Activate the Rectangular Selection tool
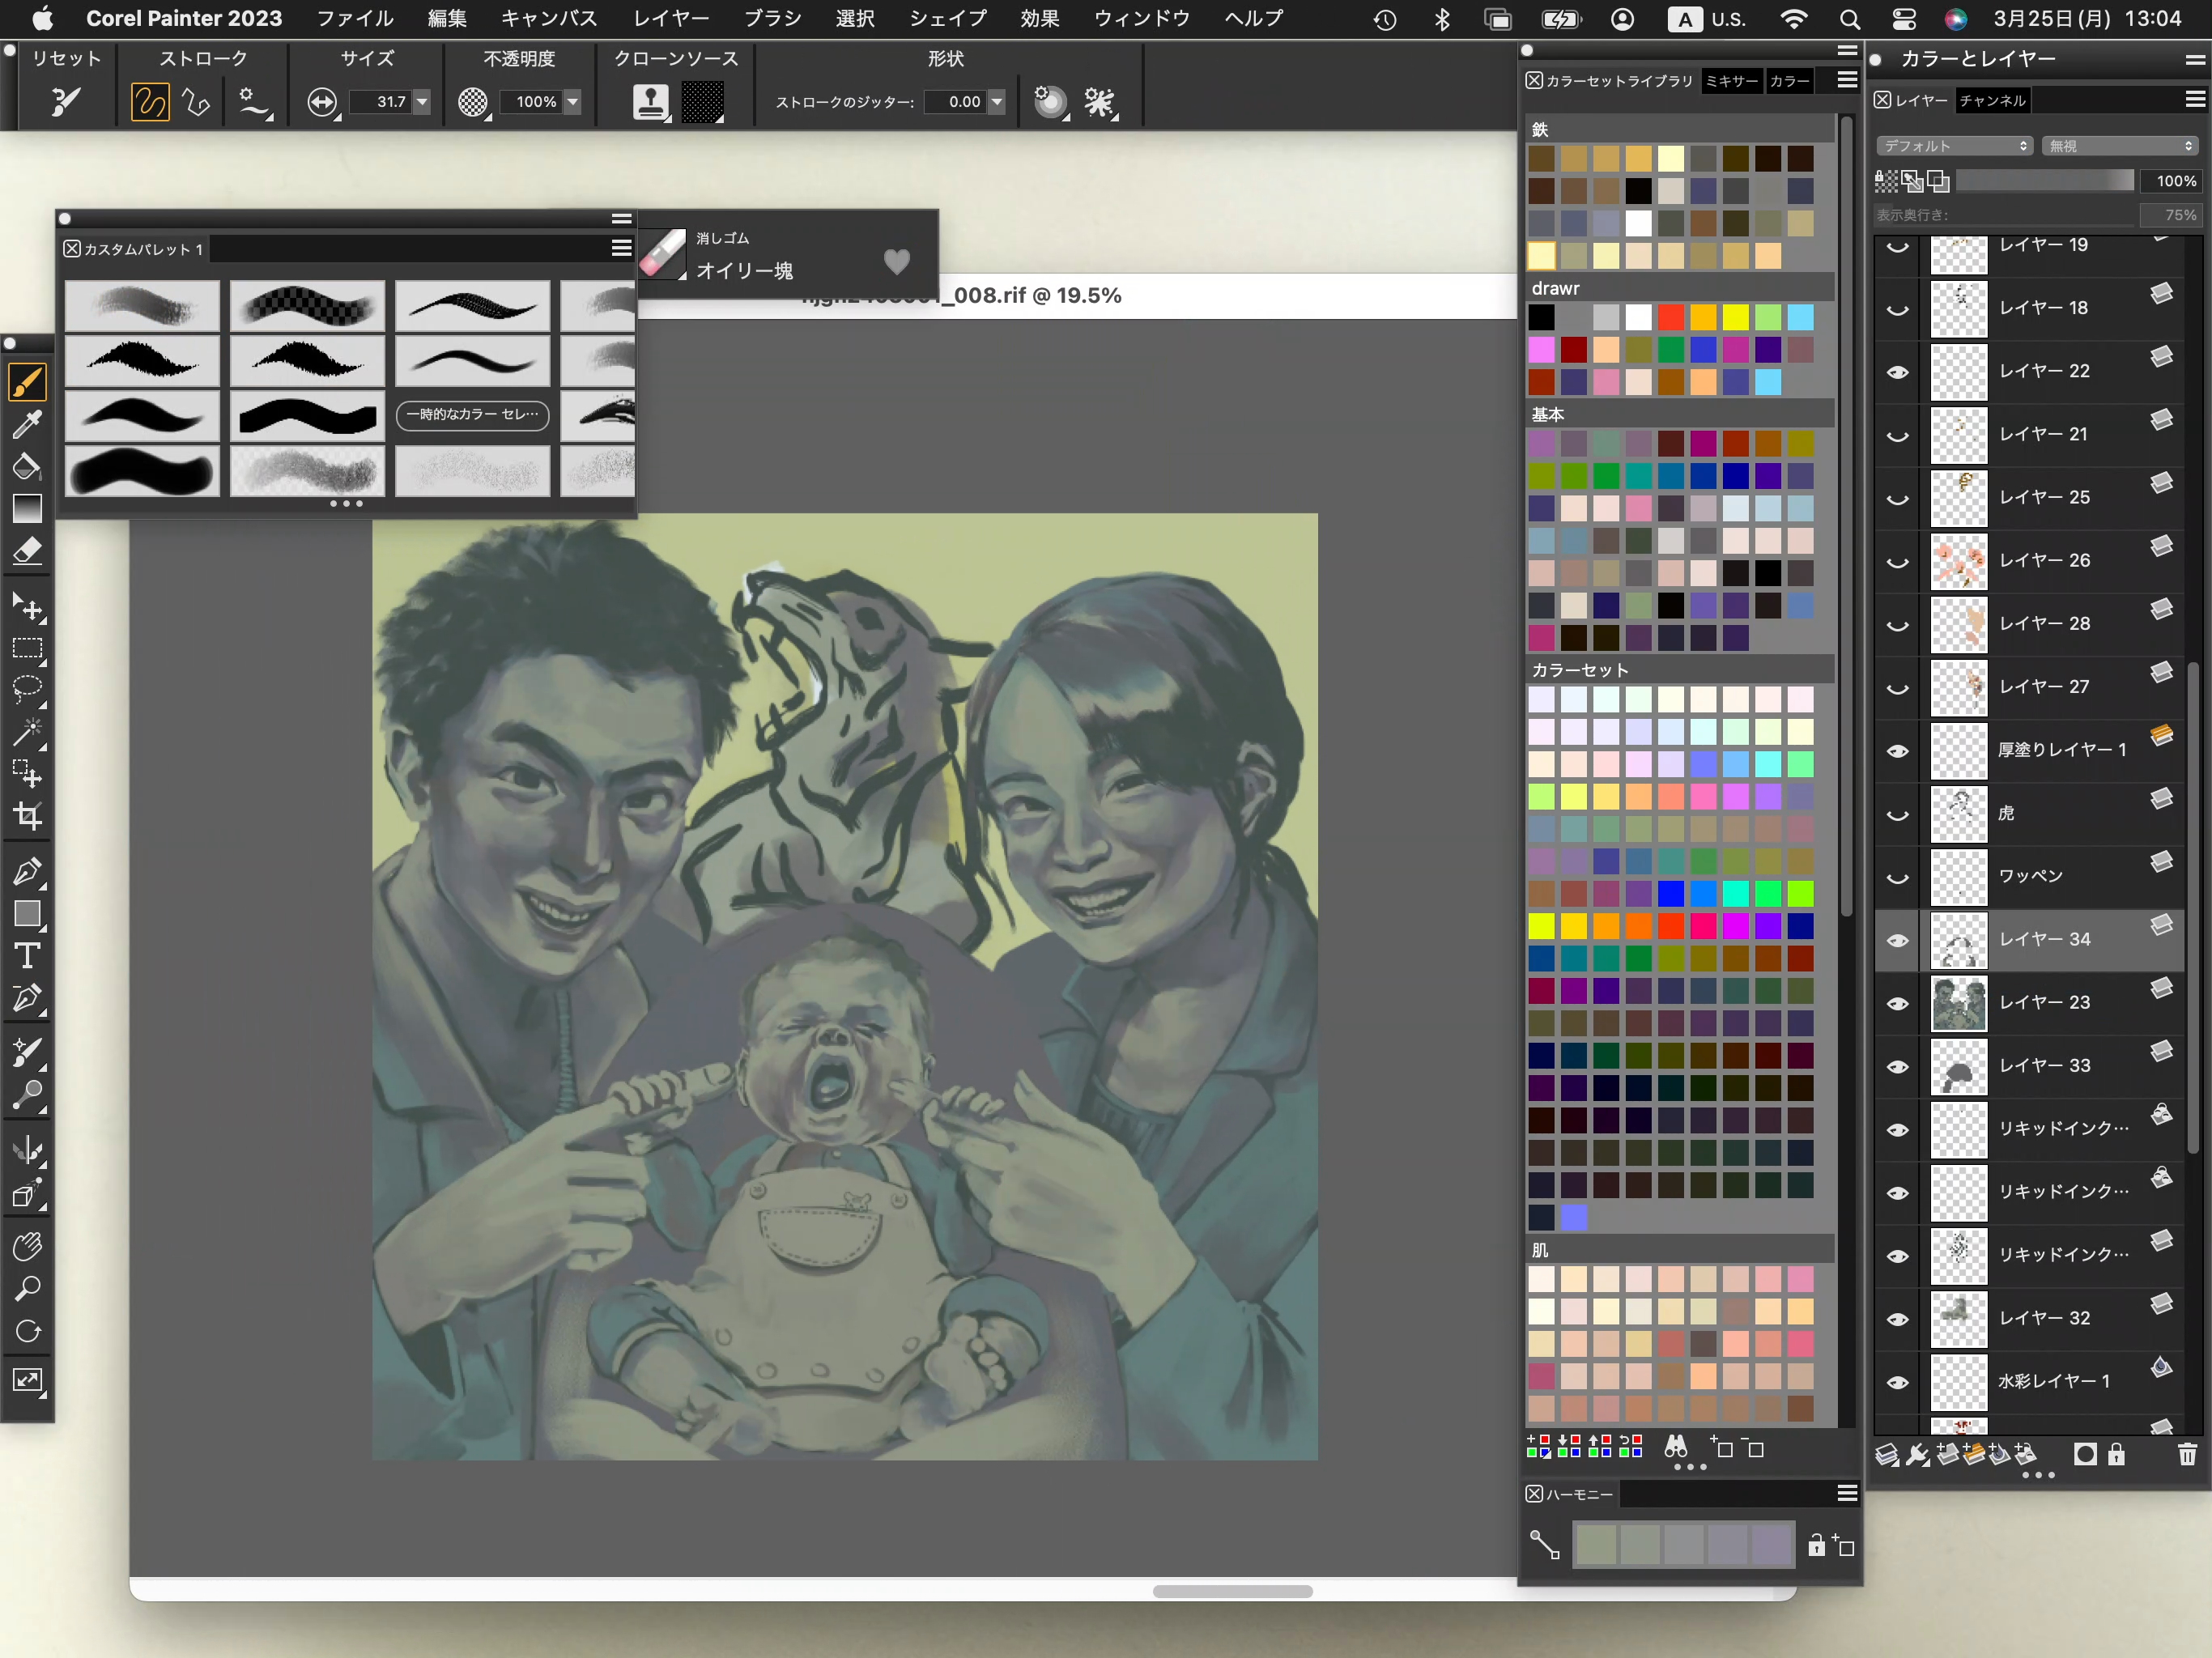 (27, 649)
